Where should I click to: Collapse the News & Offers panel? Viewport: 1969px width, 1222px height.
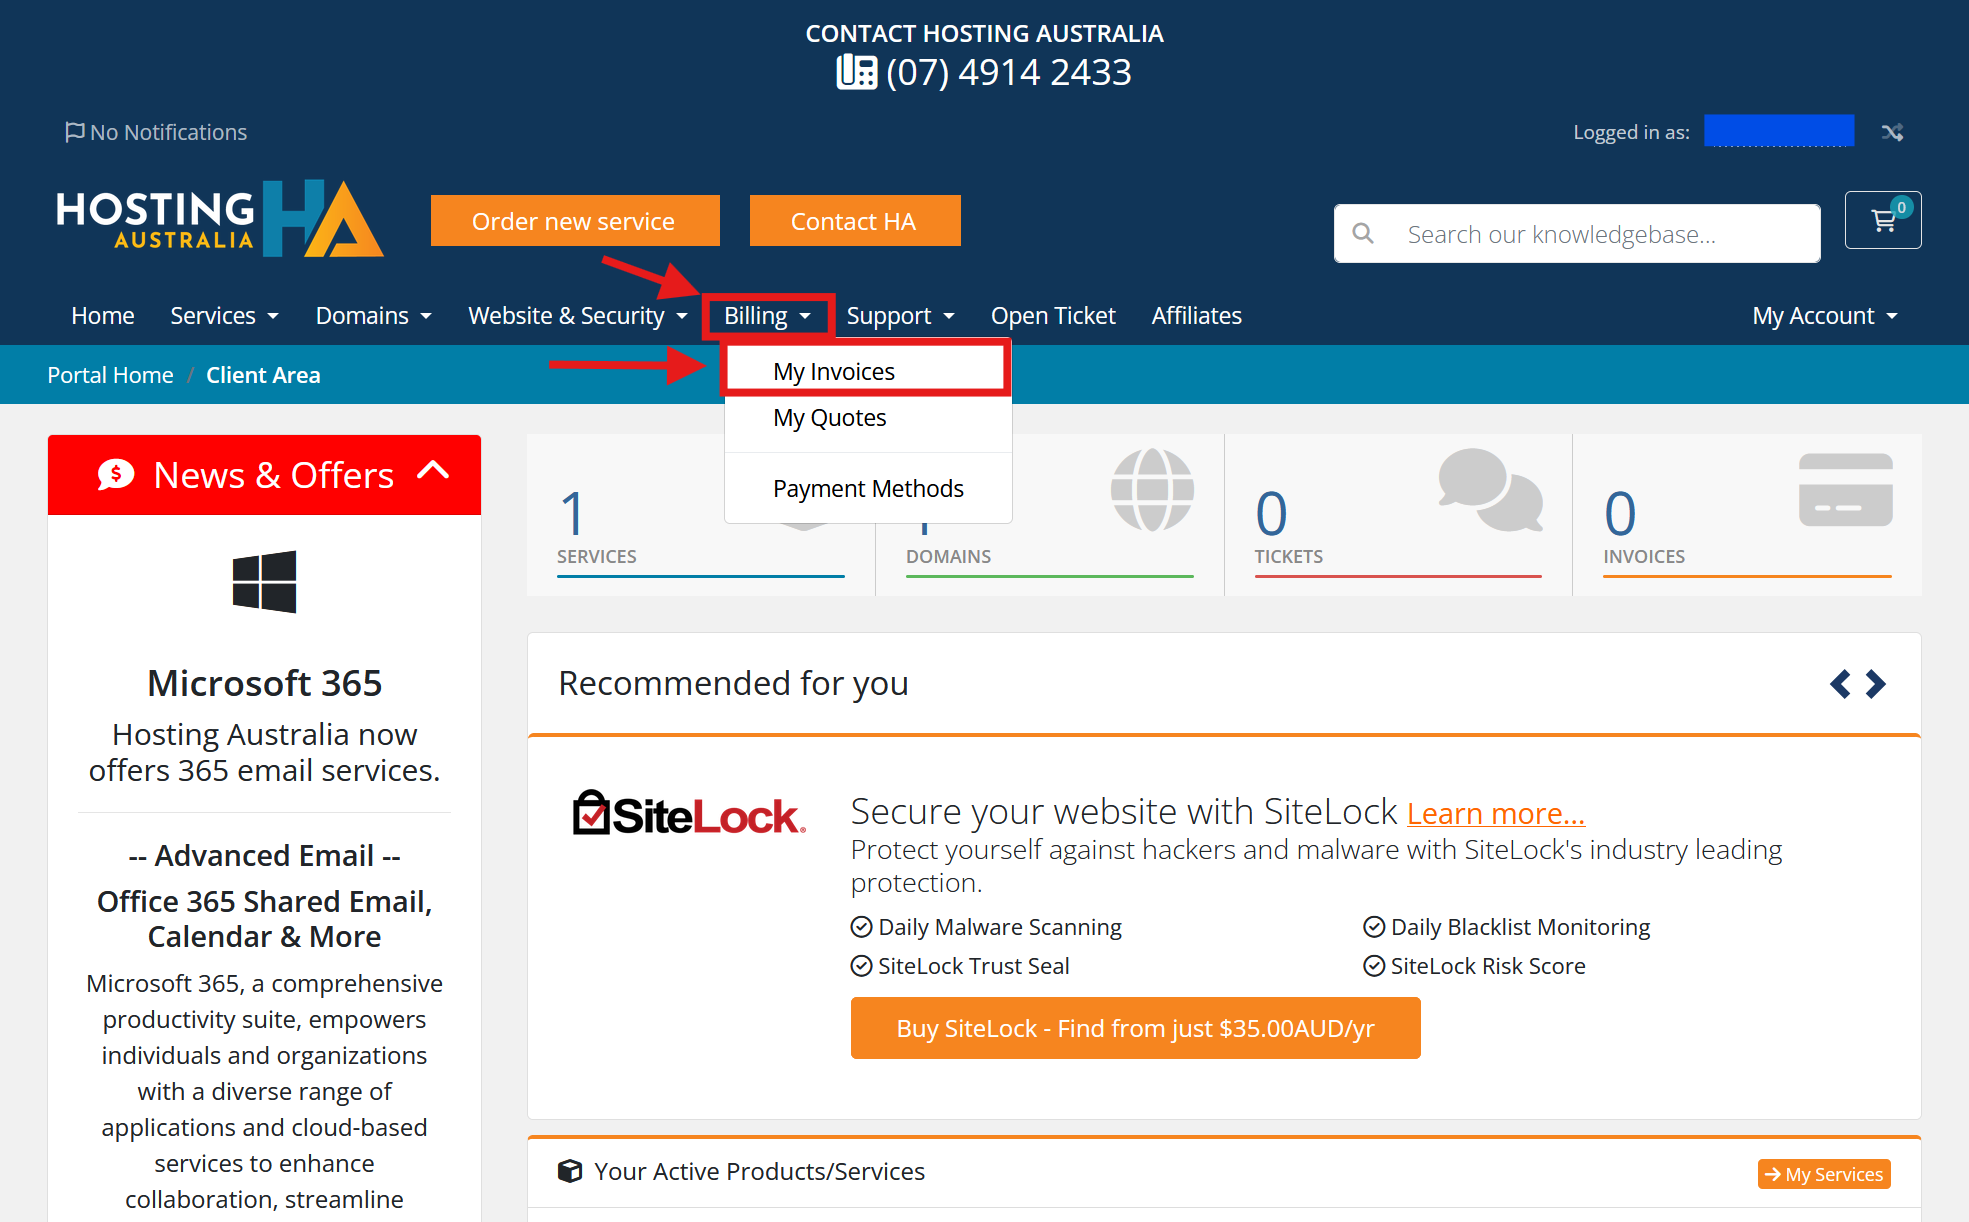point(433,470)
